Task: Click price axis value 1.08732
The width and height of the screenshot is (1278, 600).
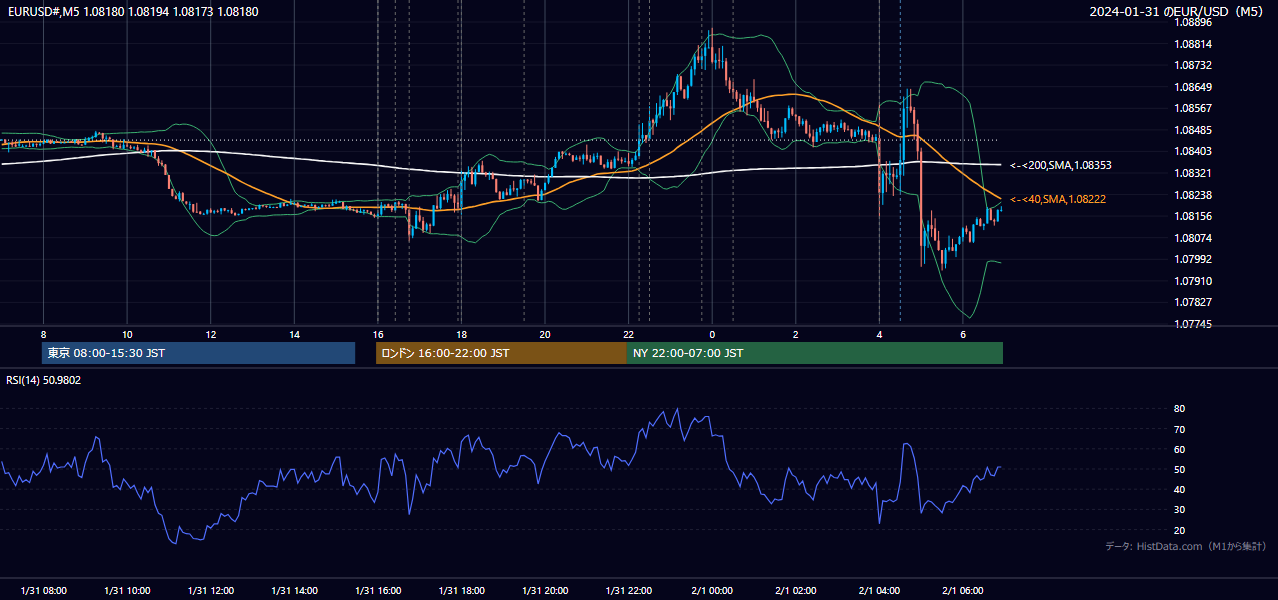Action: (1193, 65)
